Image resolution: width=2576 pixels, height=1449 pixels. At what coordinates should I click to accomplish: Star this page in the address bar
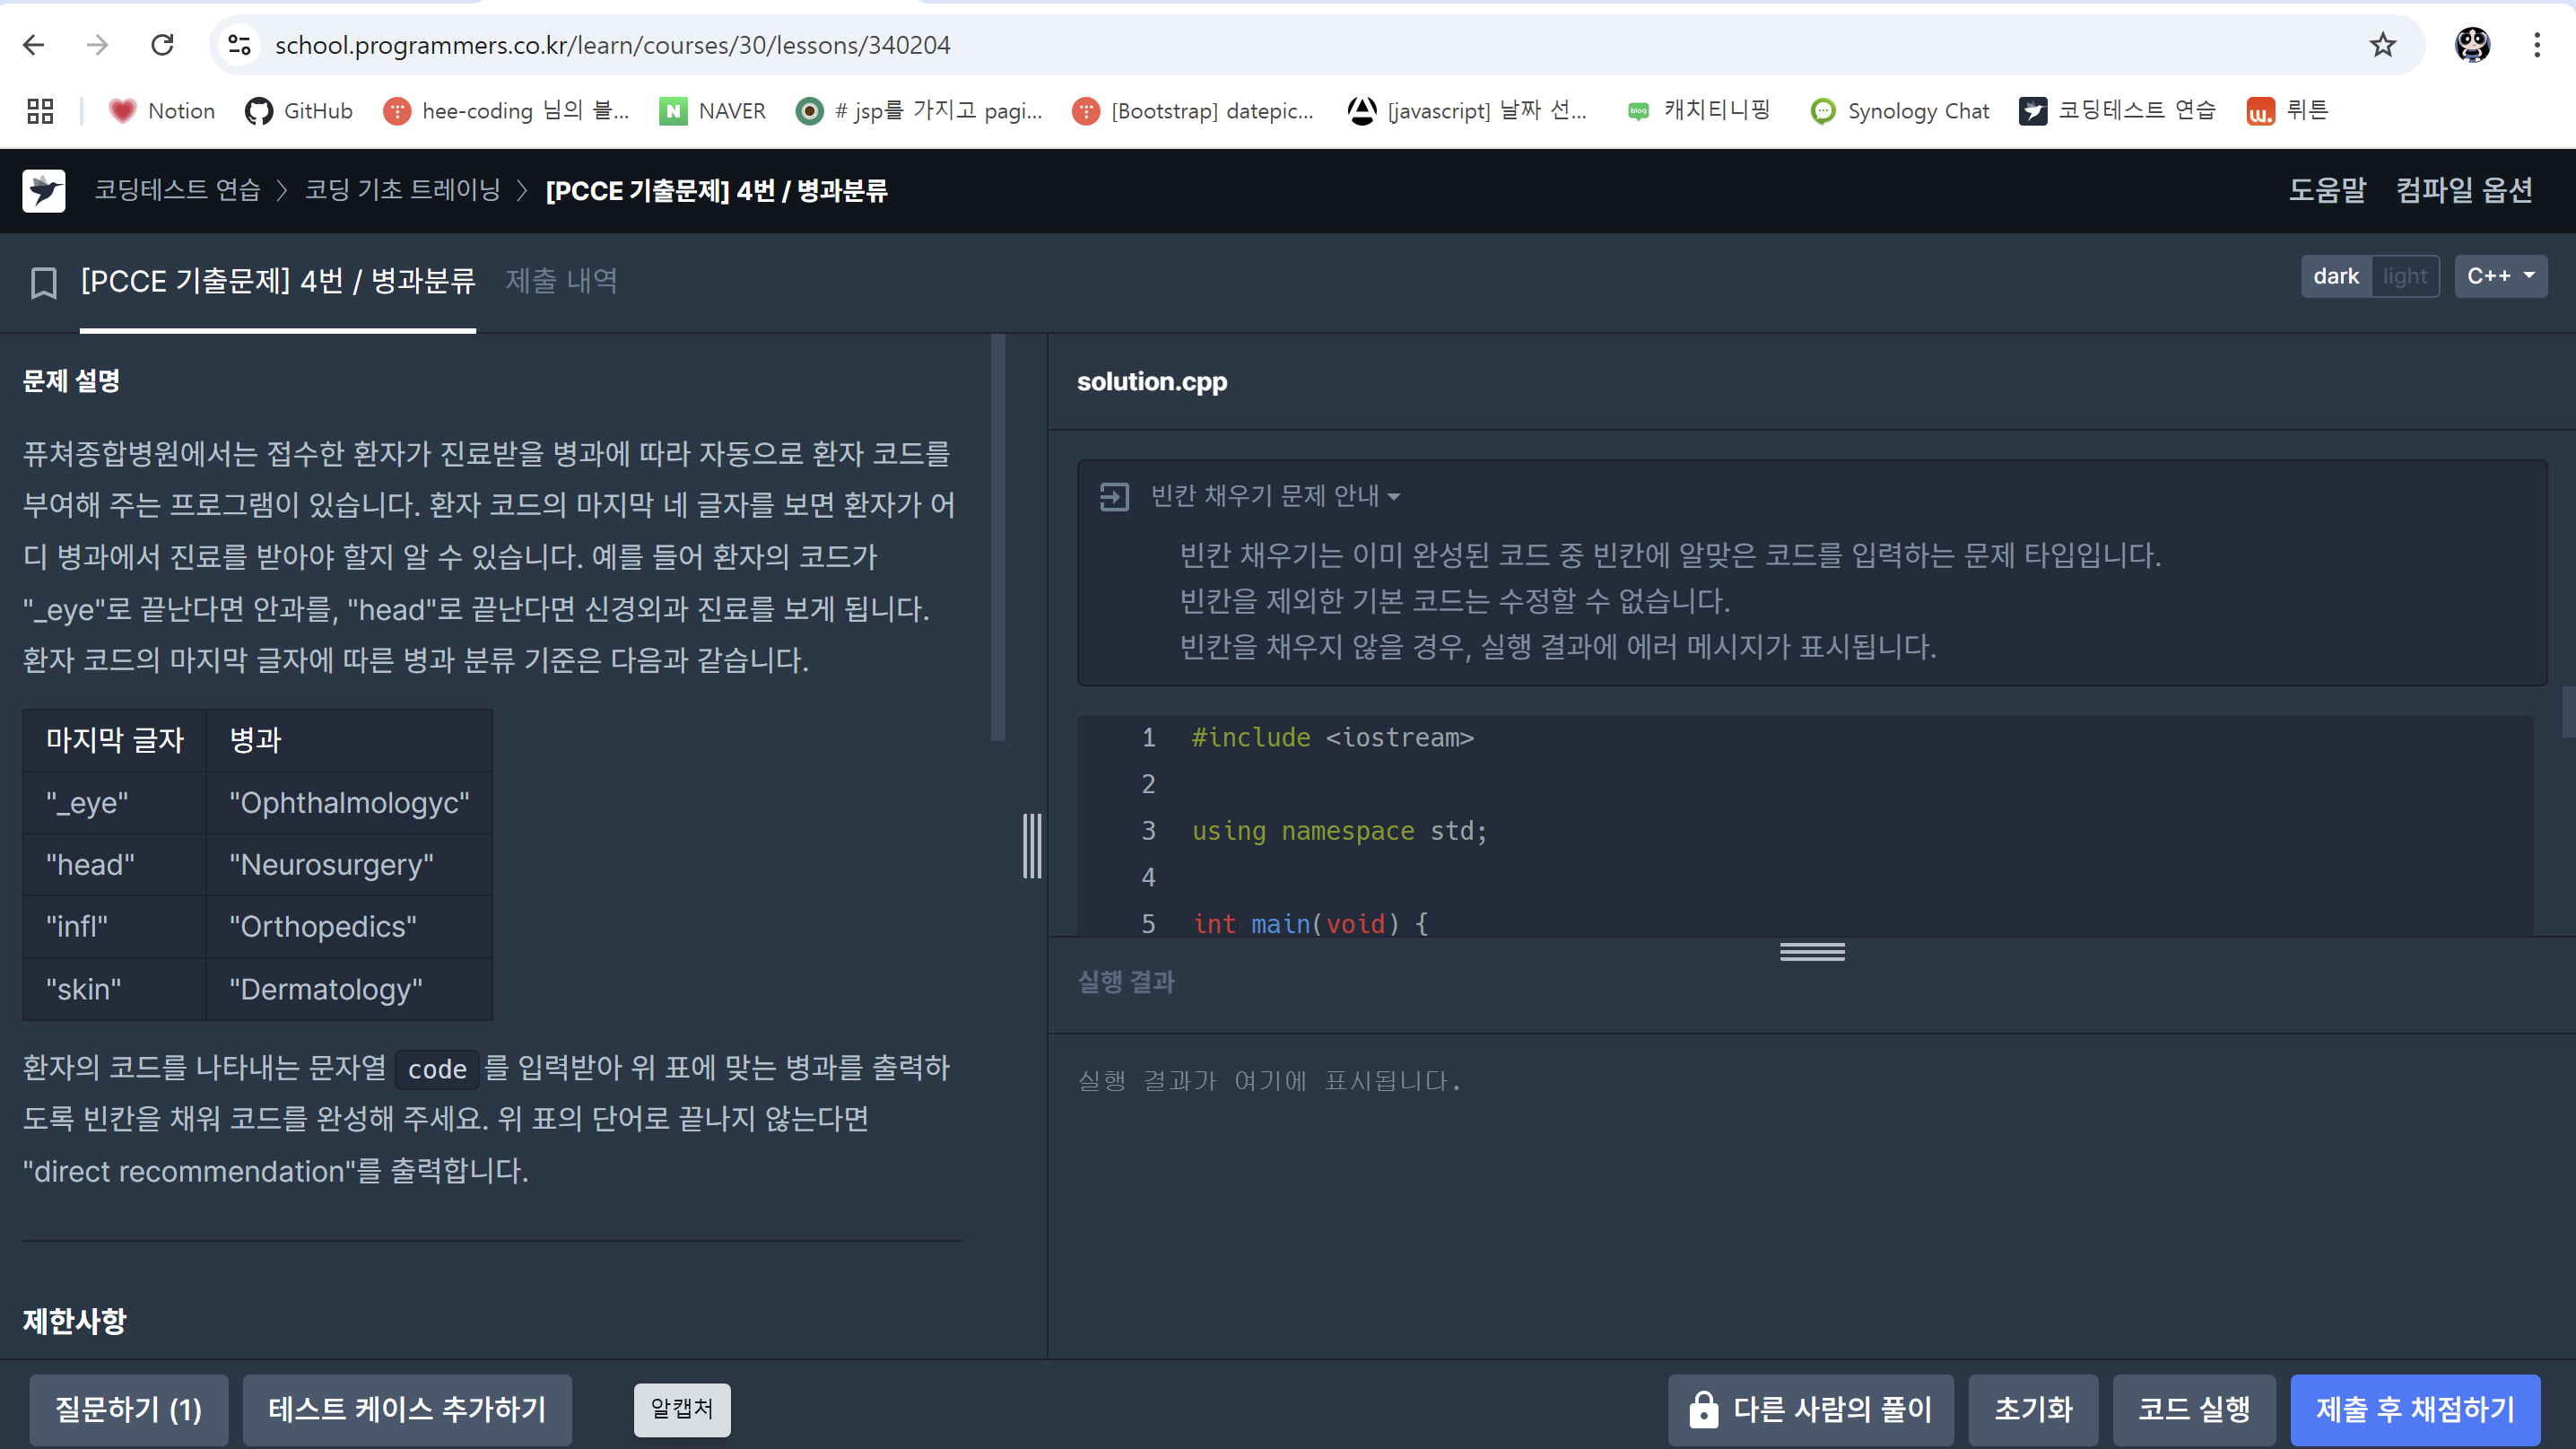point(2383,45)
